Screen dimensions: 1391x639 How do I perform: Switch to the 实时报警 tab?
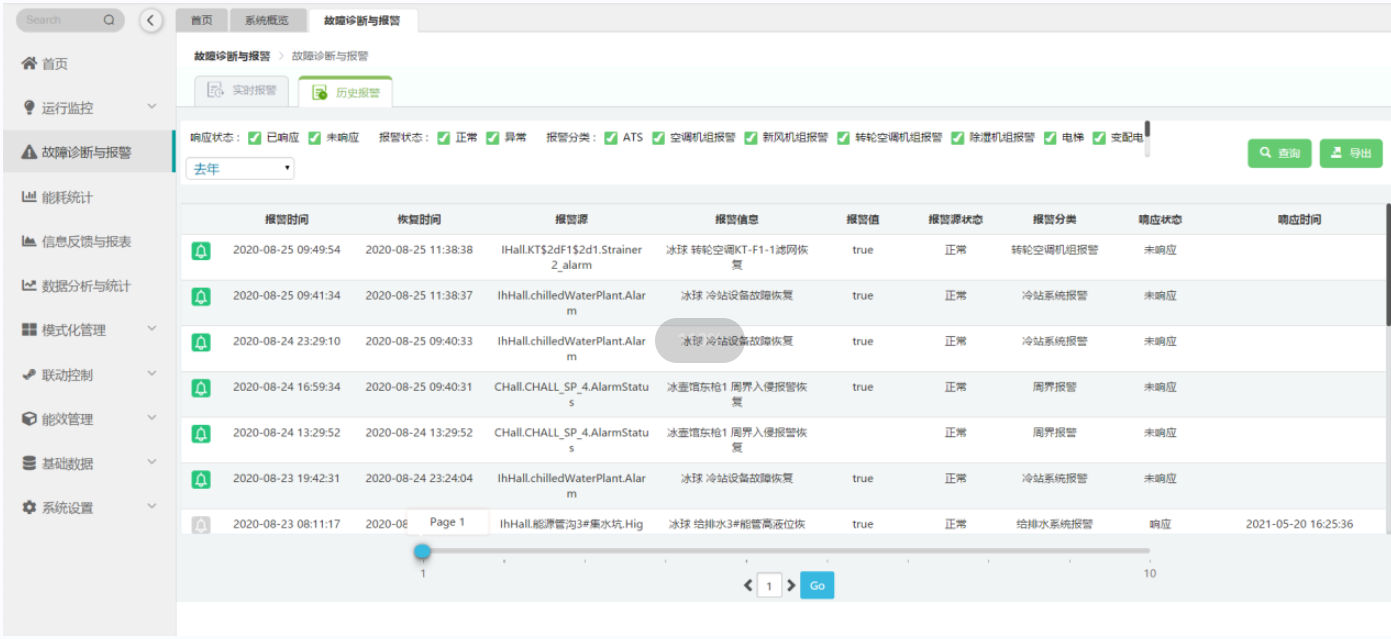coord(242,91)
